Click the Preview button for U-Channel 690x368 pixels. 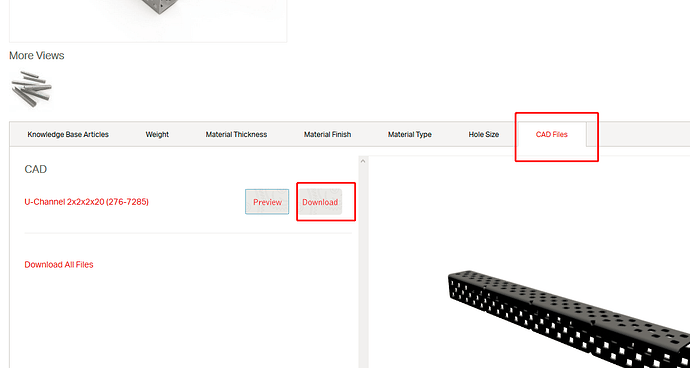[267, 202]
